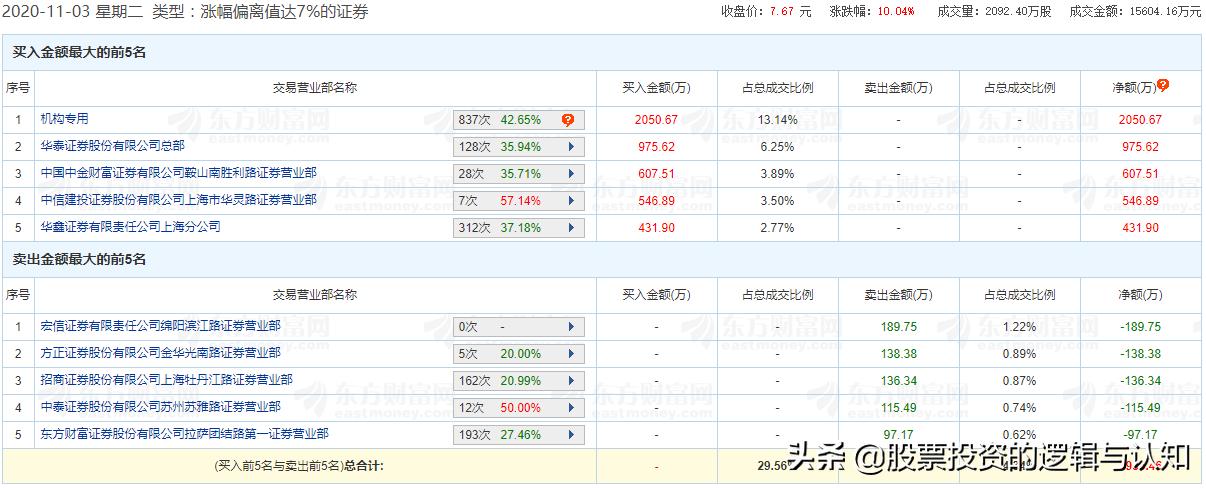Open 方正证券金华光南路营业部 link
1206x488 pixels.
click(x=160, y=353)
